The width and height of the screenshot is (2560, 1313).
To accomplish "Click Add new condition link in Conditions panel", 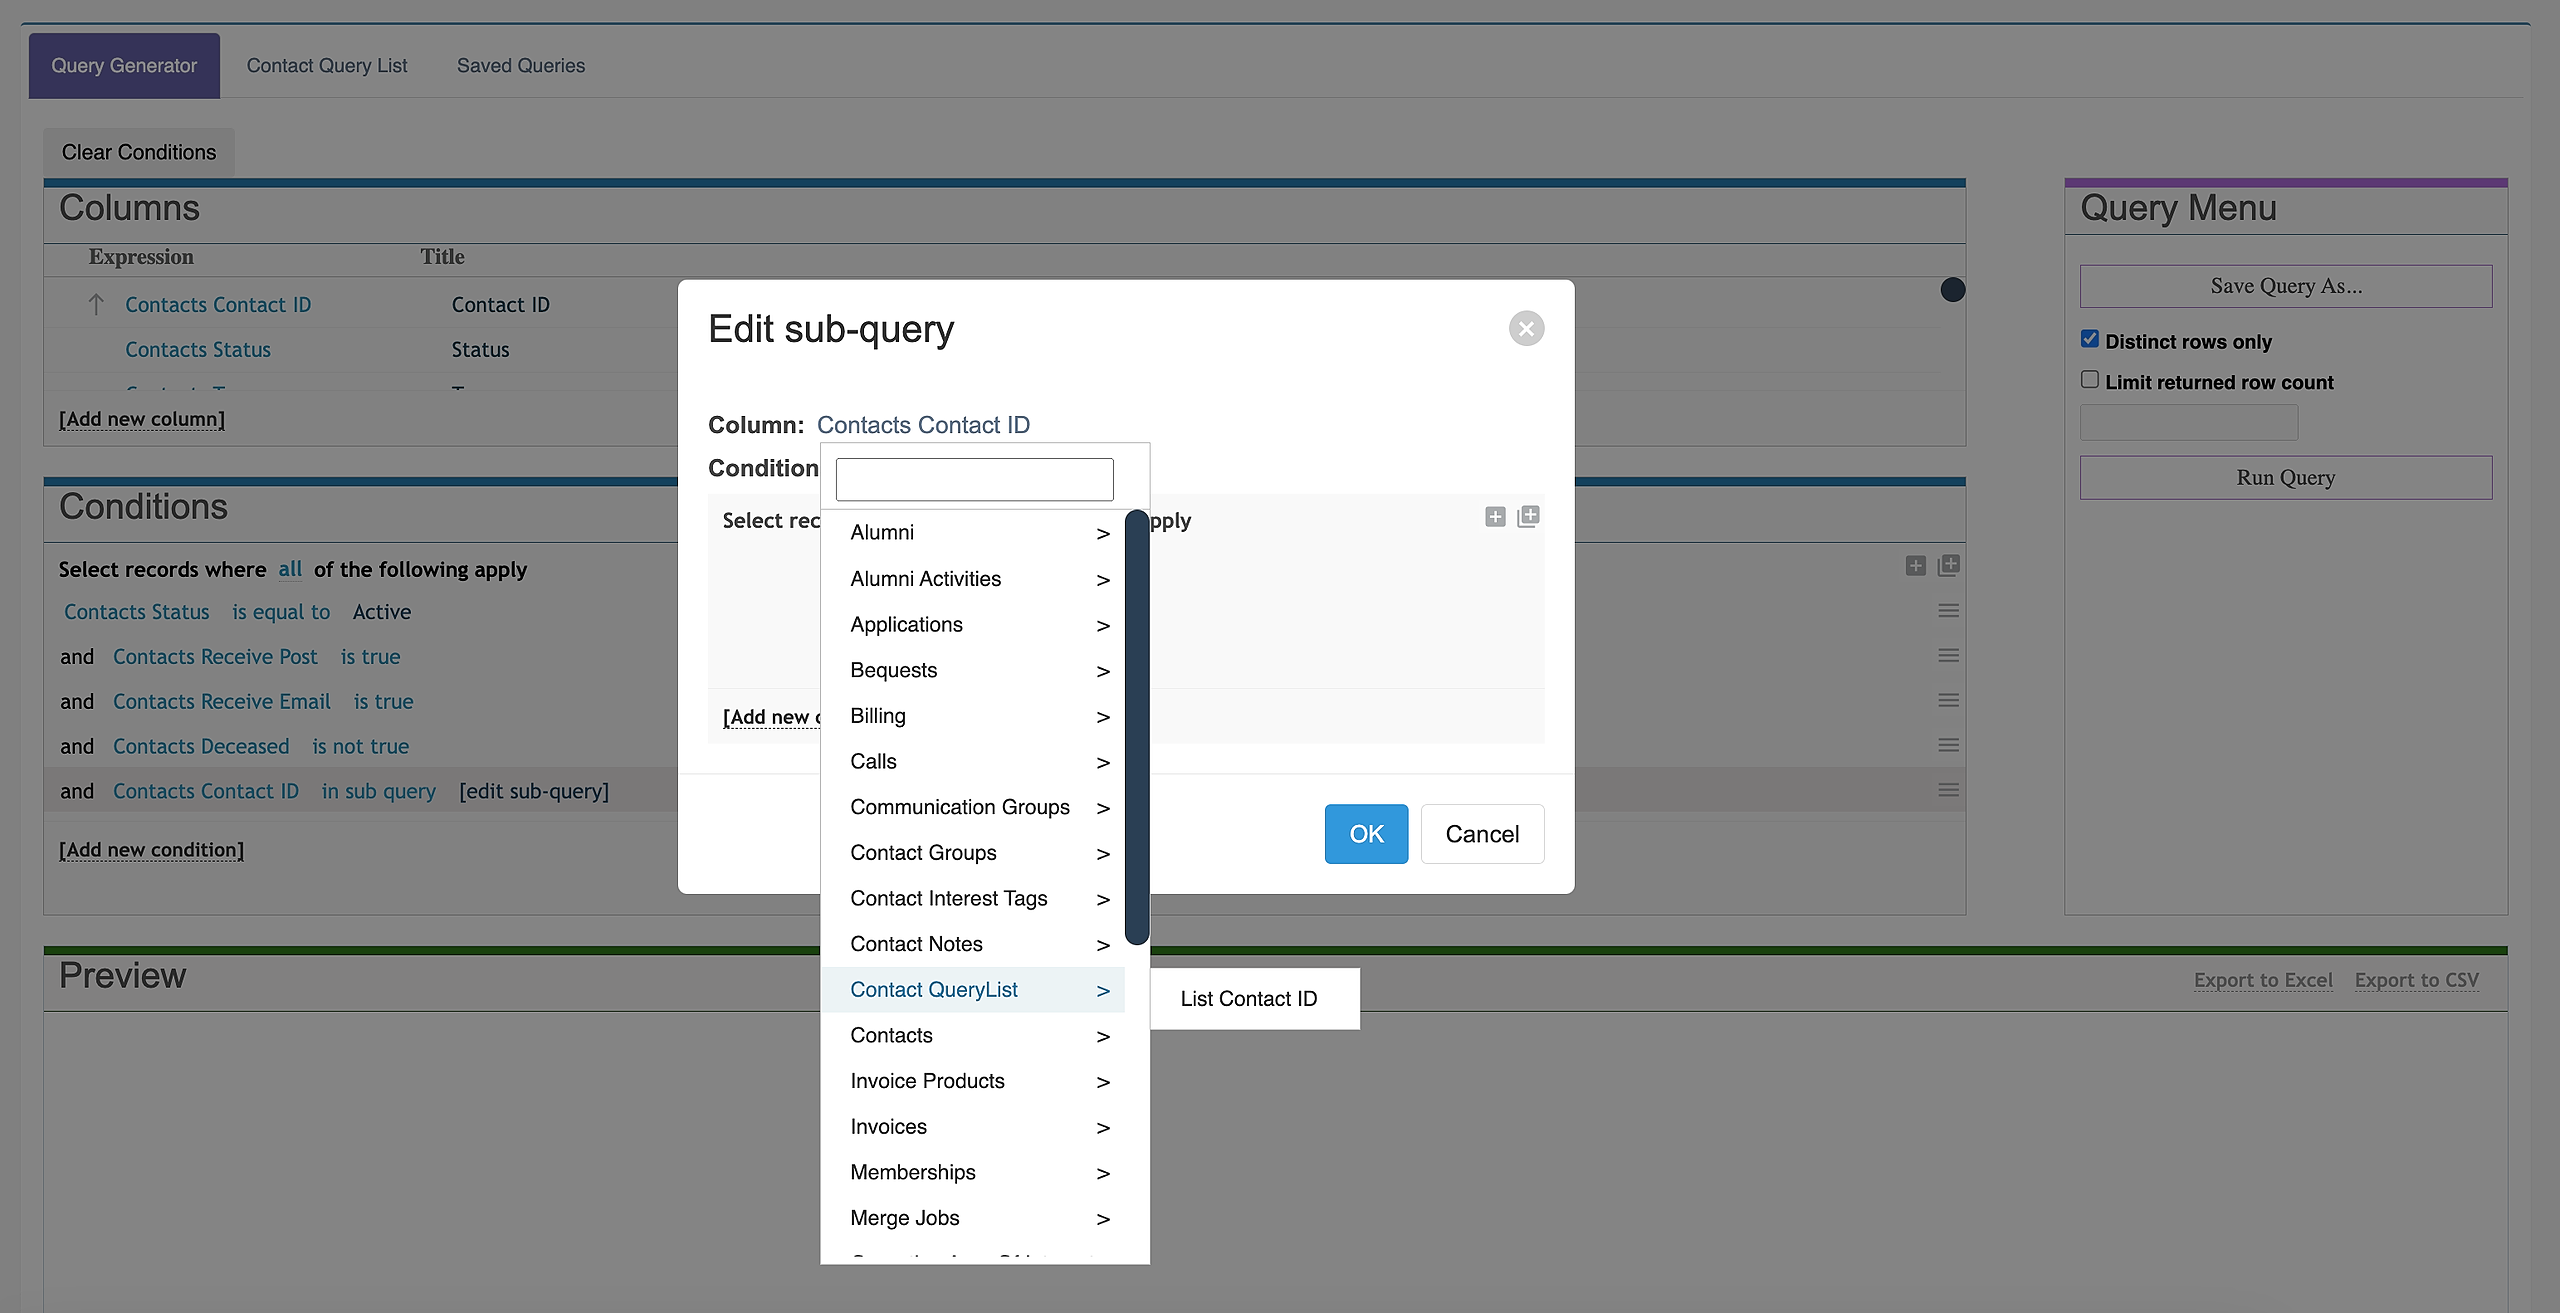I will pyautogui.click(x=151, y=850).
